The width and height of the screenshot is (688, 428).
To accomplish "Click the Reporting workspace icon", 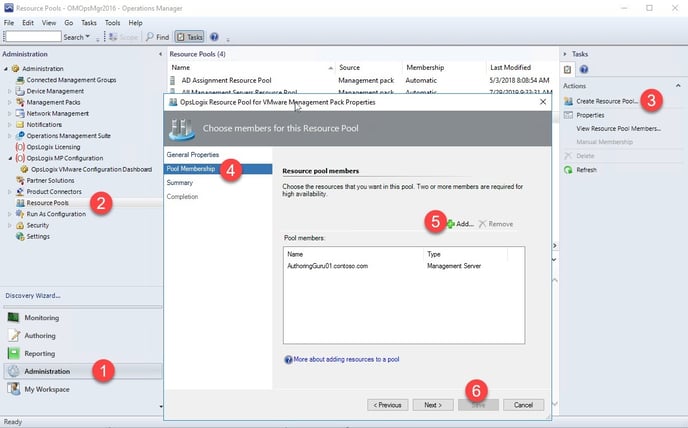I will pyautogui.click(x=14, y=353).
